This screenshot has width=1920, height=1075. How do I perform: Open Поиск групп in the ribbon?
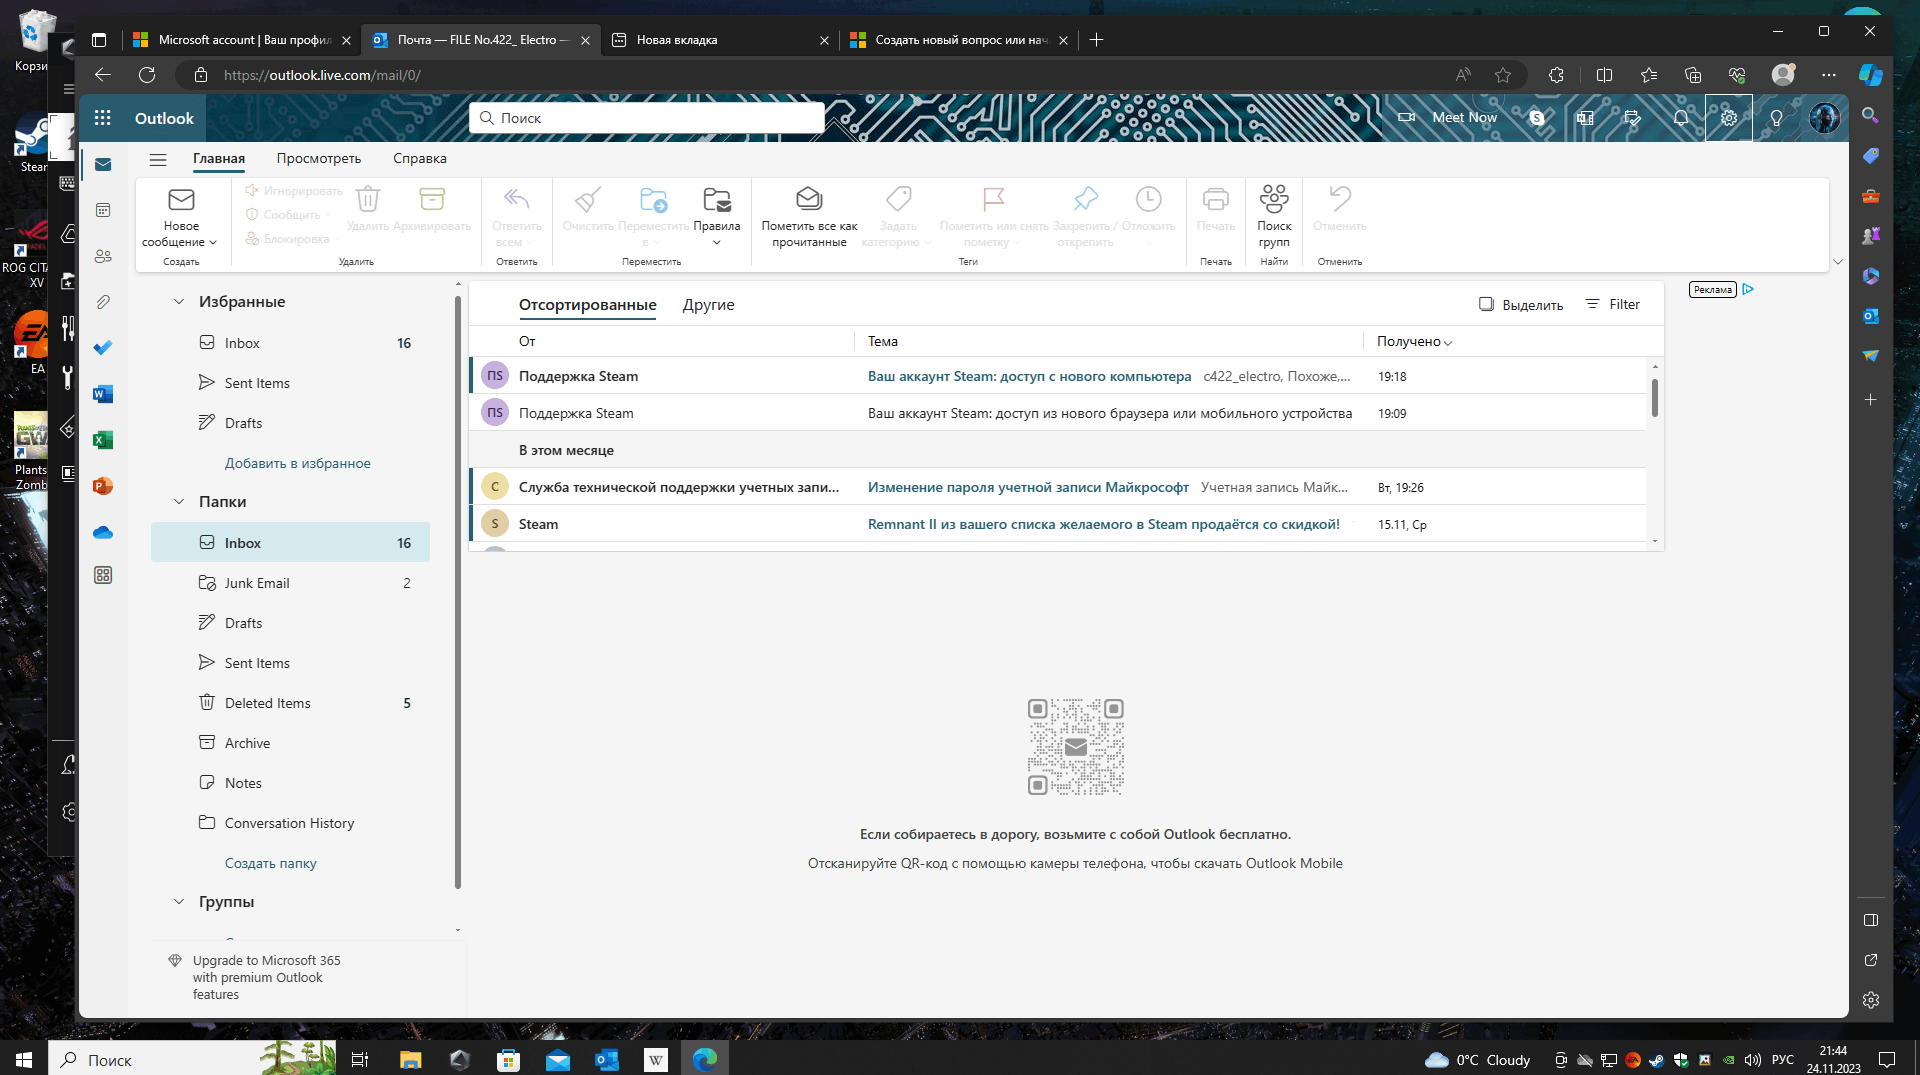tap(1274, 217)
